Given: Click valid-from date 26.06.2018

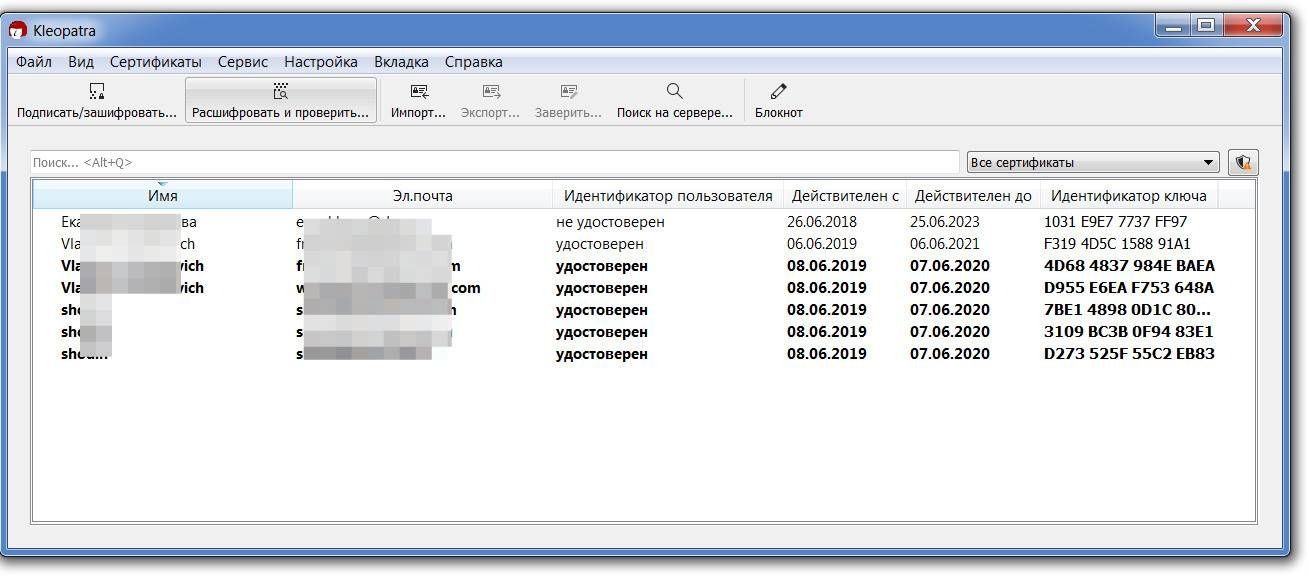Looking at the screenshot, I should [822, 222].
